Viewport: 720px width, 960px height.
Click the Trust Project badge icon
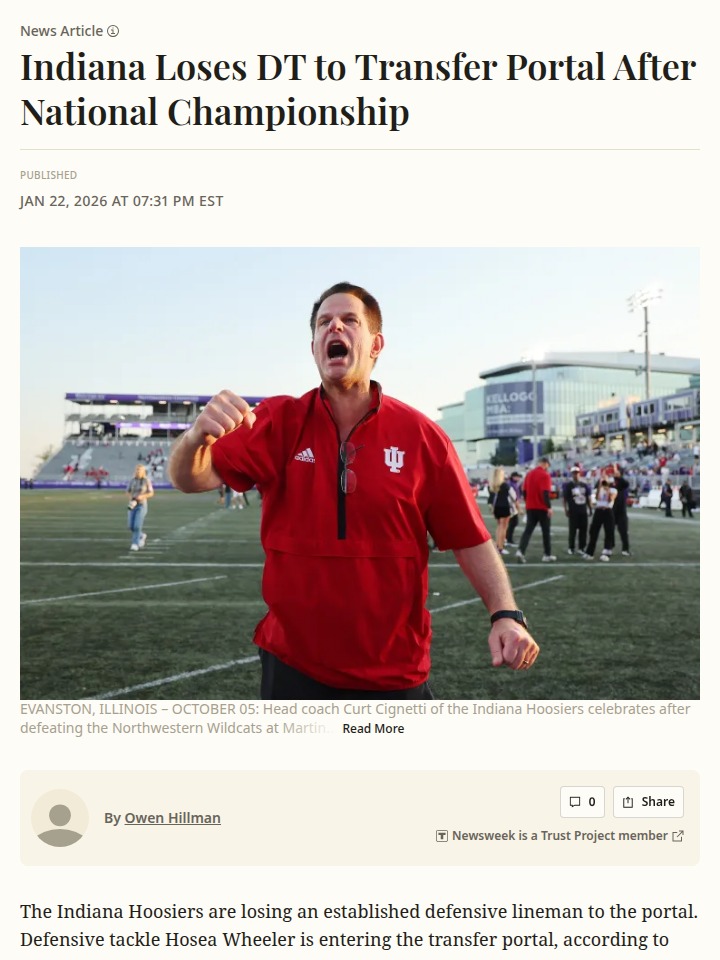point(442,836)
